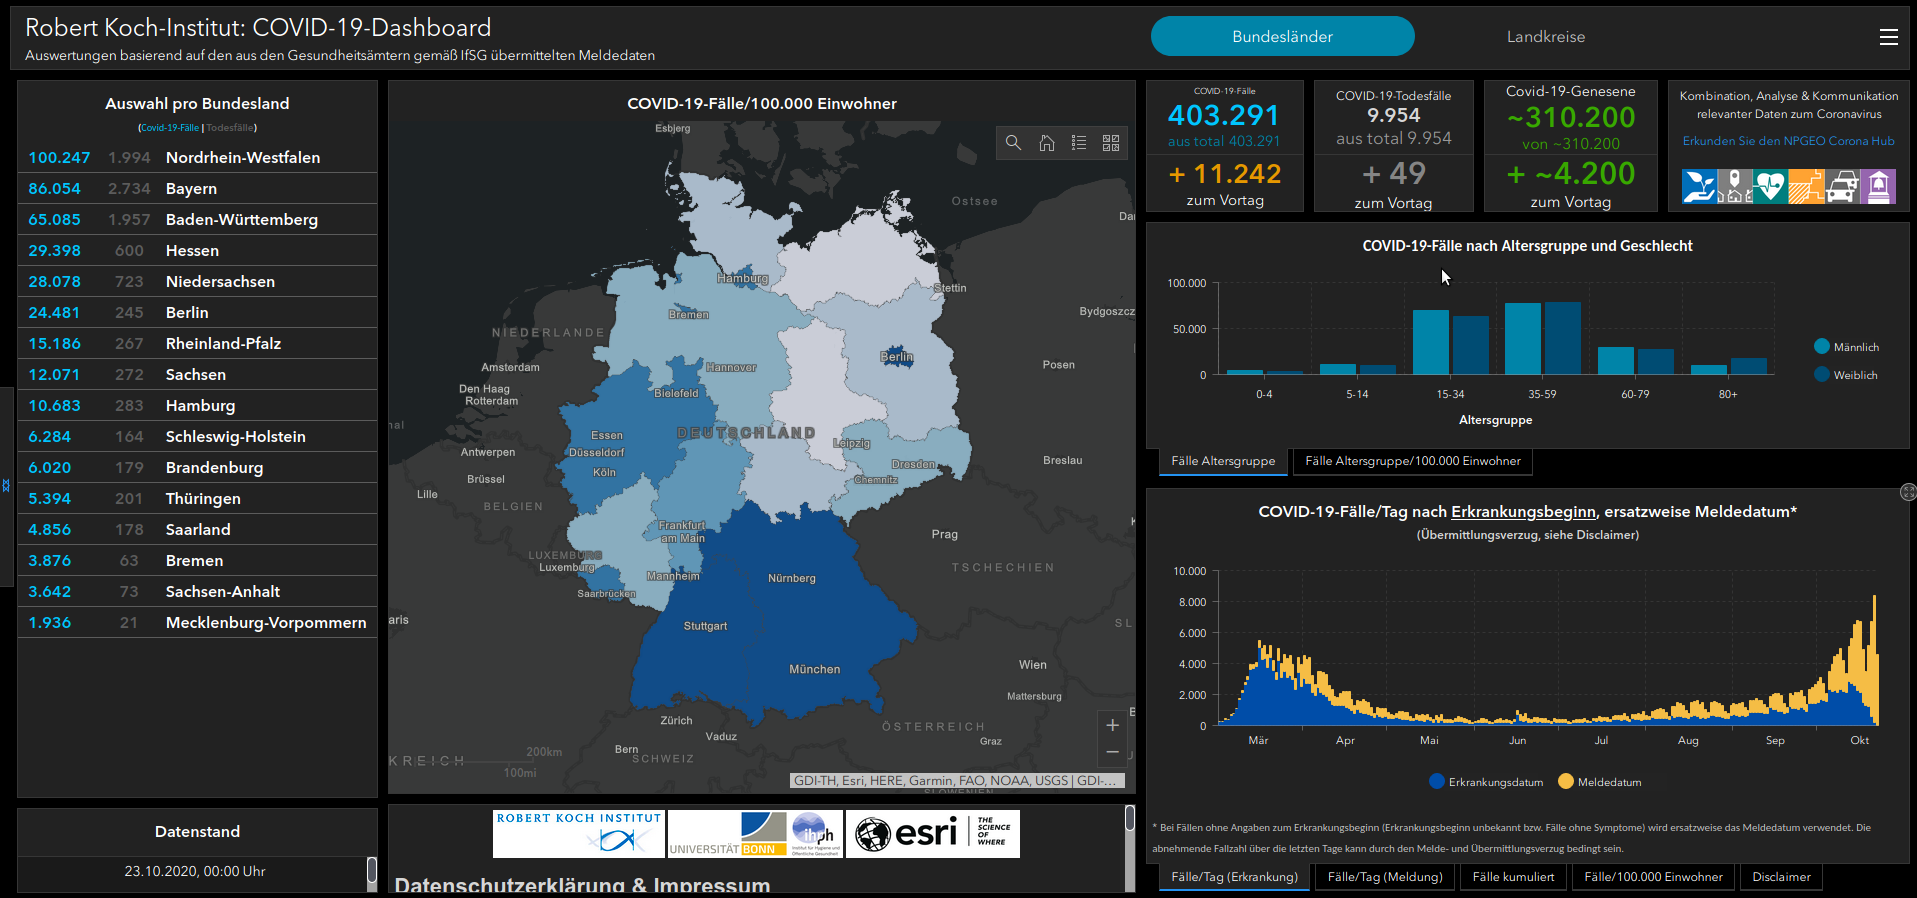1917x898 pixels.
Task: Click the car traffic icon in NPGEO banner
Action: (1842, 186)
